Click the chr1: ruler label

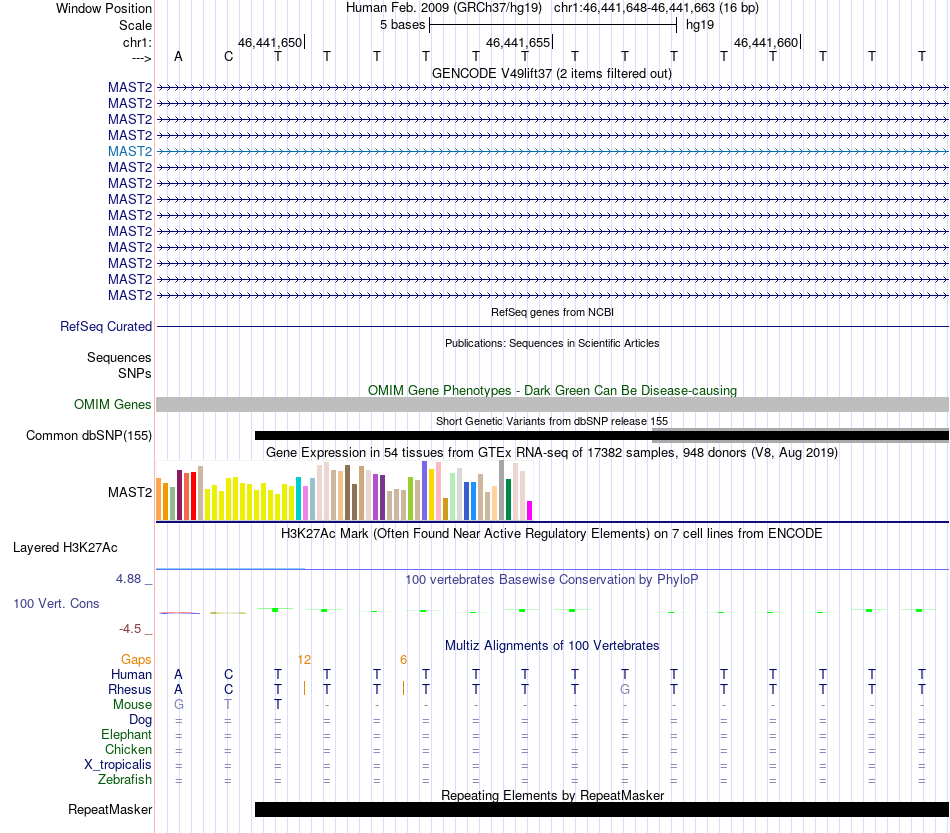[x=137, y=42]
